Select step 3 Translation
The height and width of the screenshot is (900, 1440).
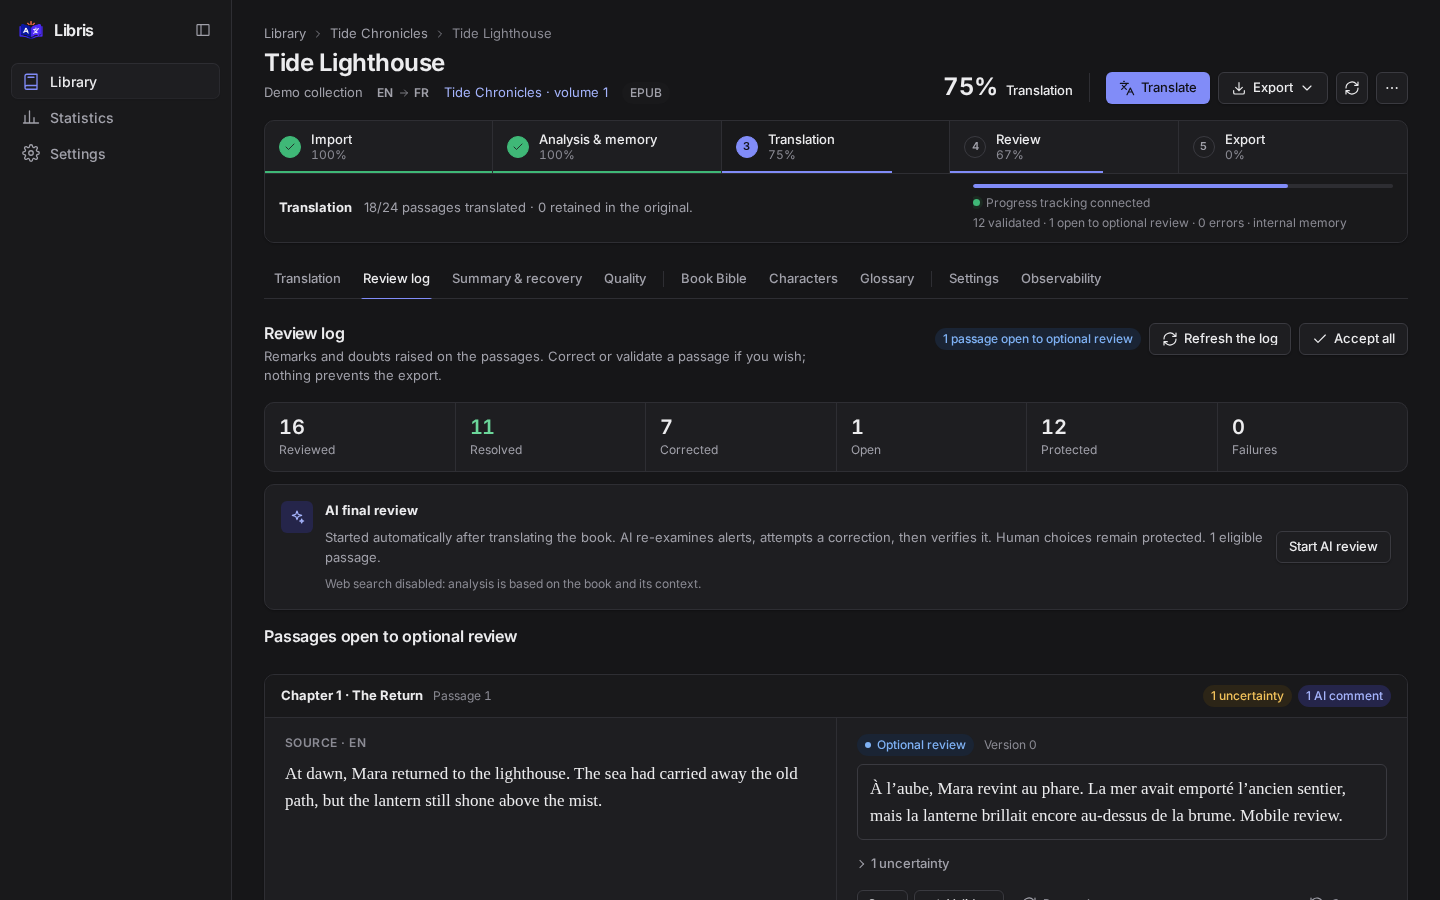pos(835,147)
